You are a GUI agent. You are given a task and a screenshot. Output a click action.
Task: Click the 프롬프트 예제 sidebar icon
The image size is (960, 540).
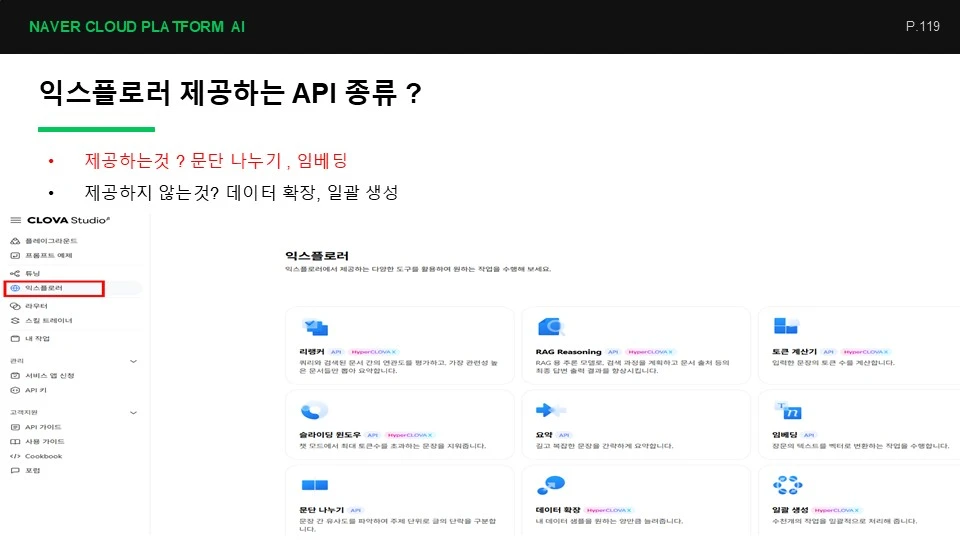pyautogui.click(x=15, y=256)
